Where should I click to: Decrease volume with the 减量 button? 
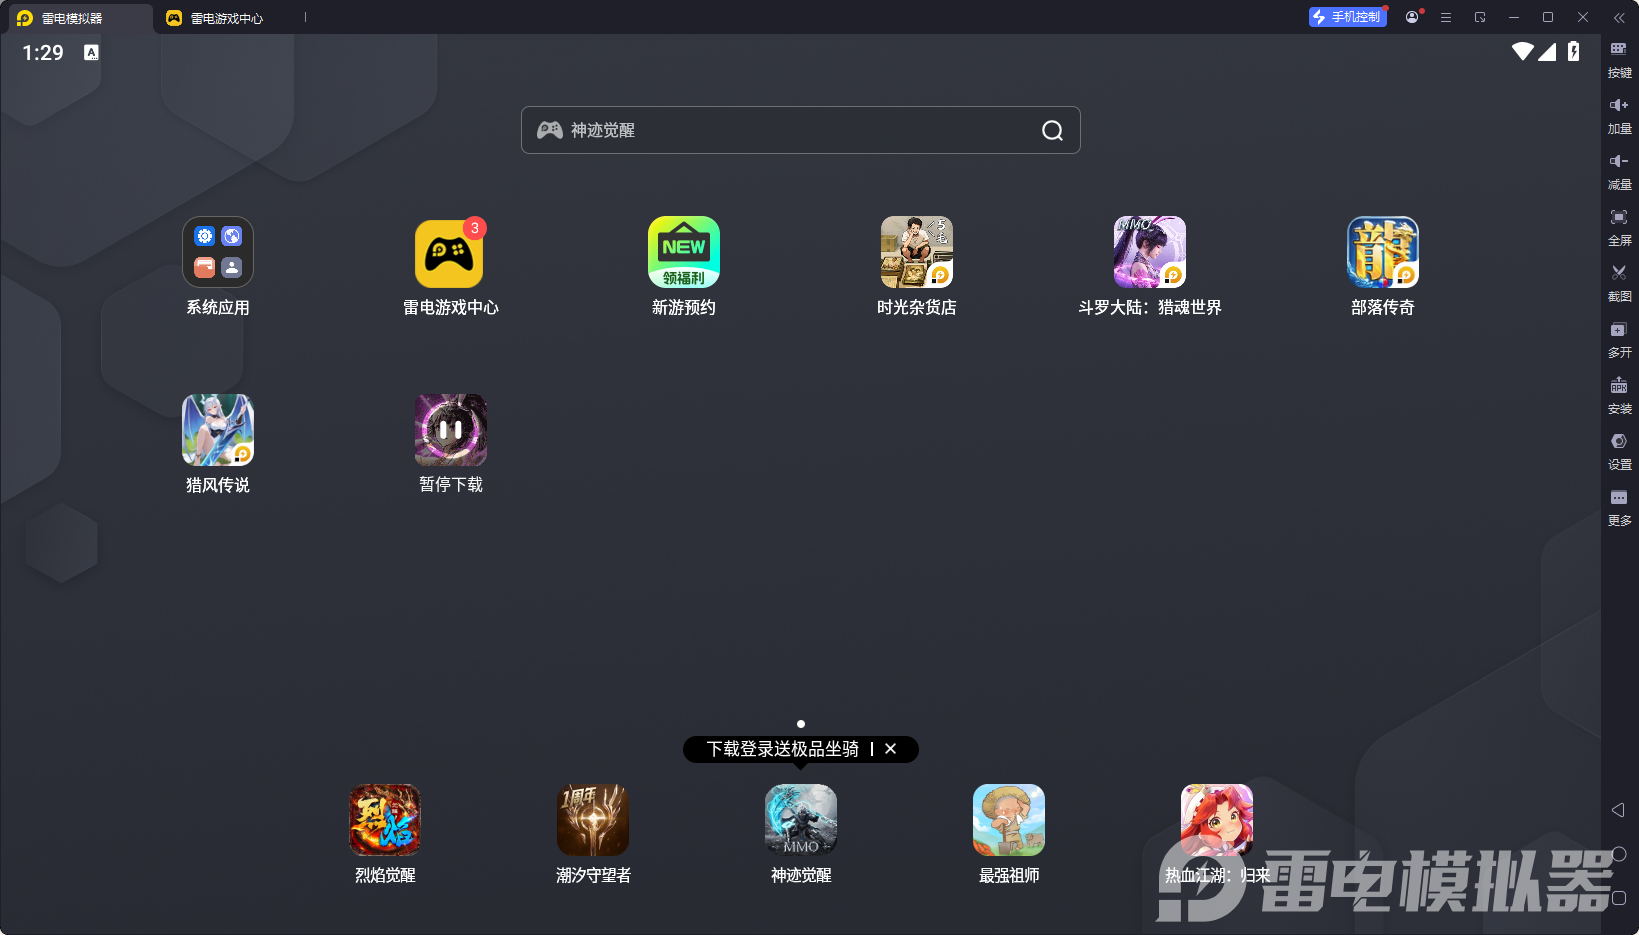coord(1619,171)
